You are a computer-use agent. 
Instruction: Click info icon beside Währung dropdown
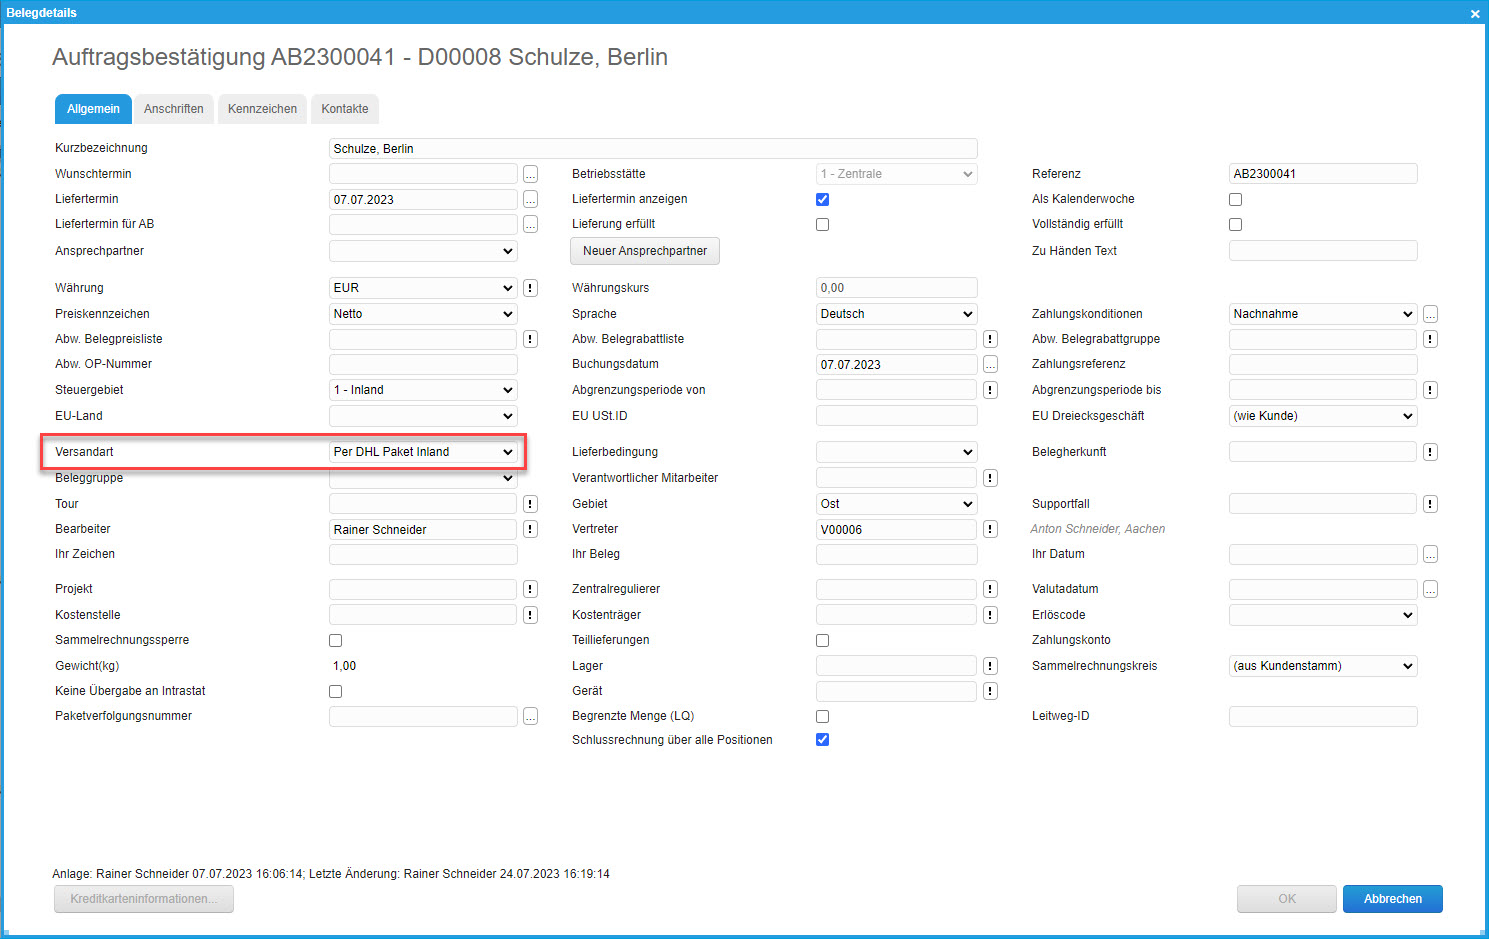click(530, 288)
